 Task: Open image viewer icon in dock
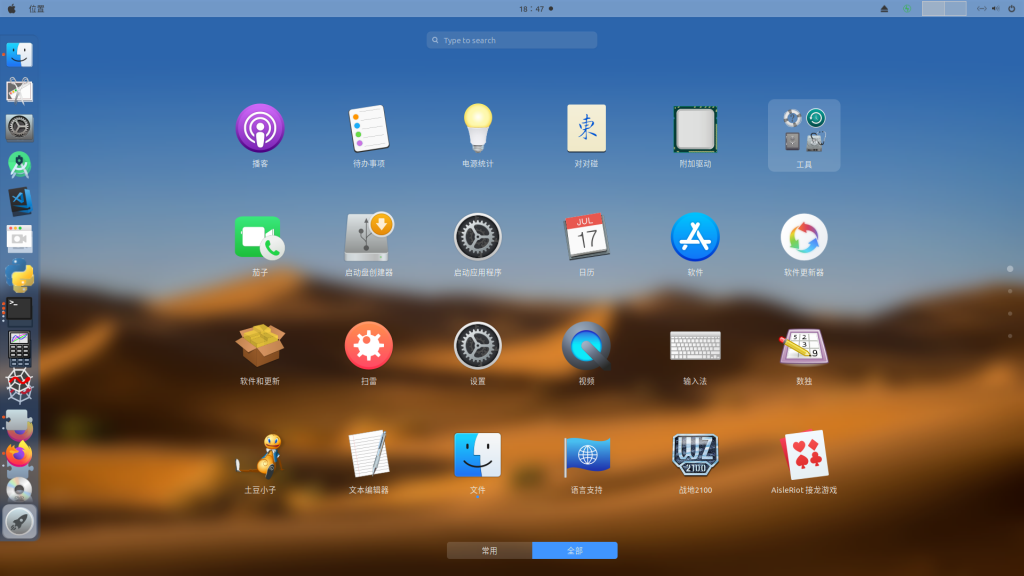pos(19,91)
